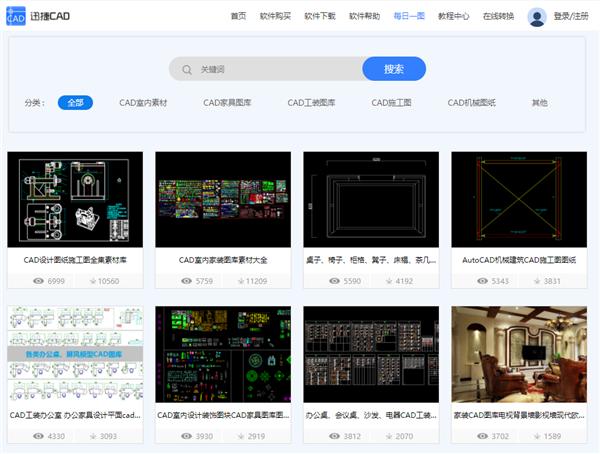The width and height of the screenshot is (600, 454).
Task: Select the 其他 category
Action: 540,103
